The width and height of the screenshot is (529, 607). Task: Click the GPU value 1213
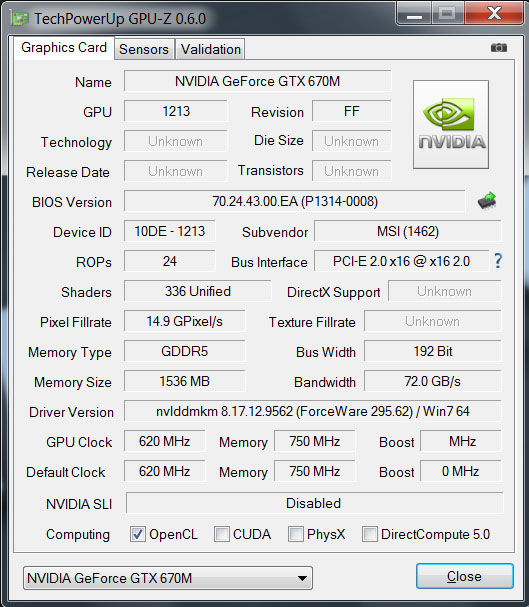(x=176, y=111)
